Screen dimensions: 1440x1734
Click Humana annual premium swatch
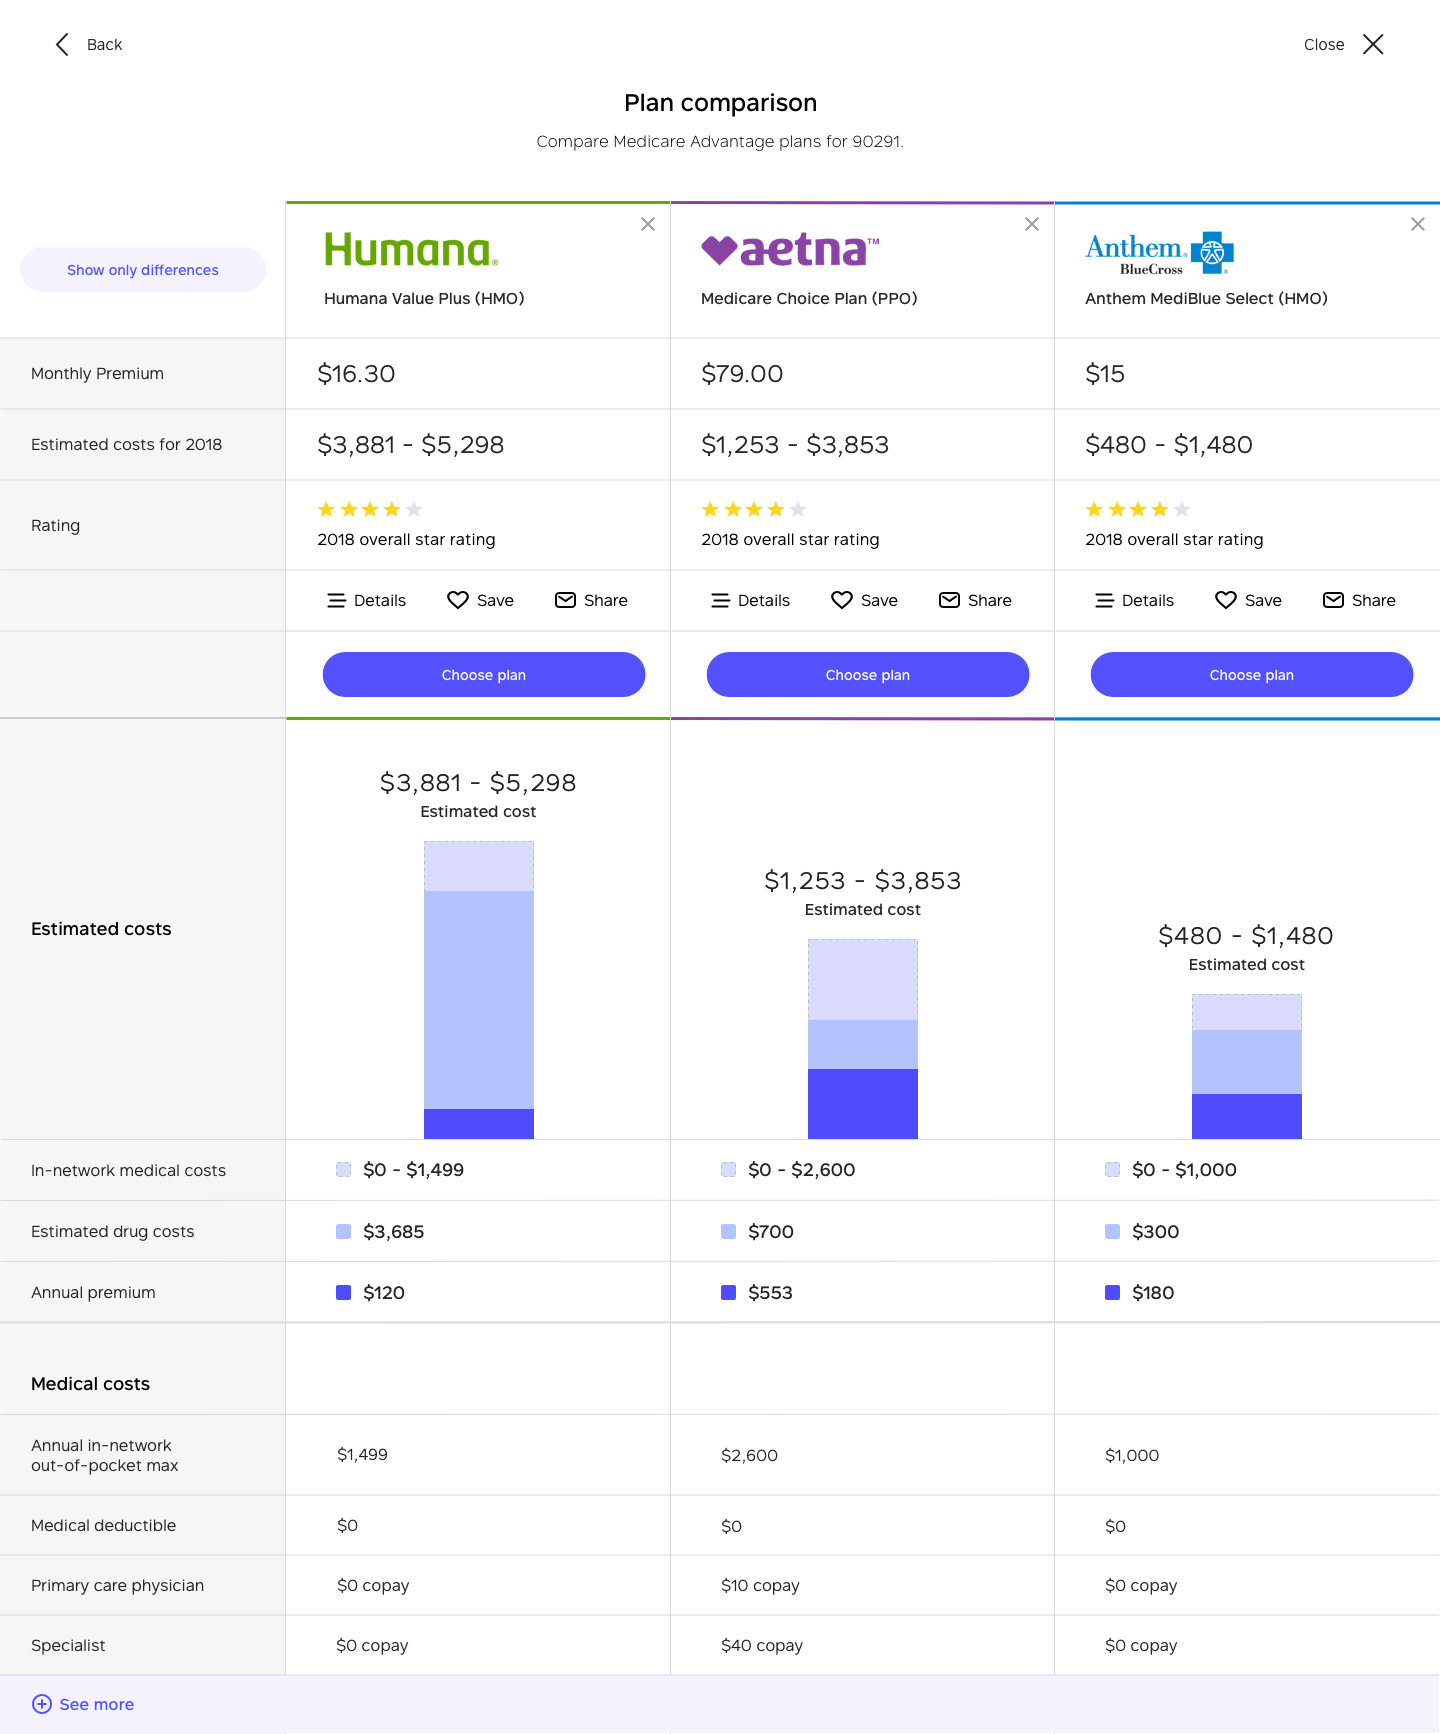coord(344,1293)
